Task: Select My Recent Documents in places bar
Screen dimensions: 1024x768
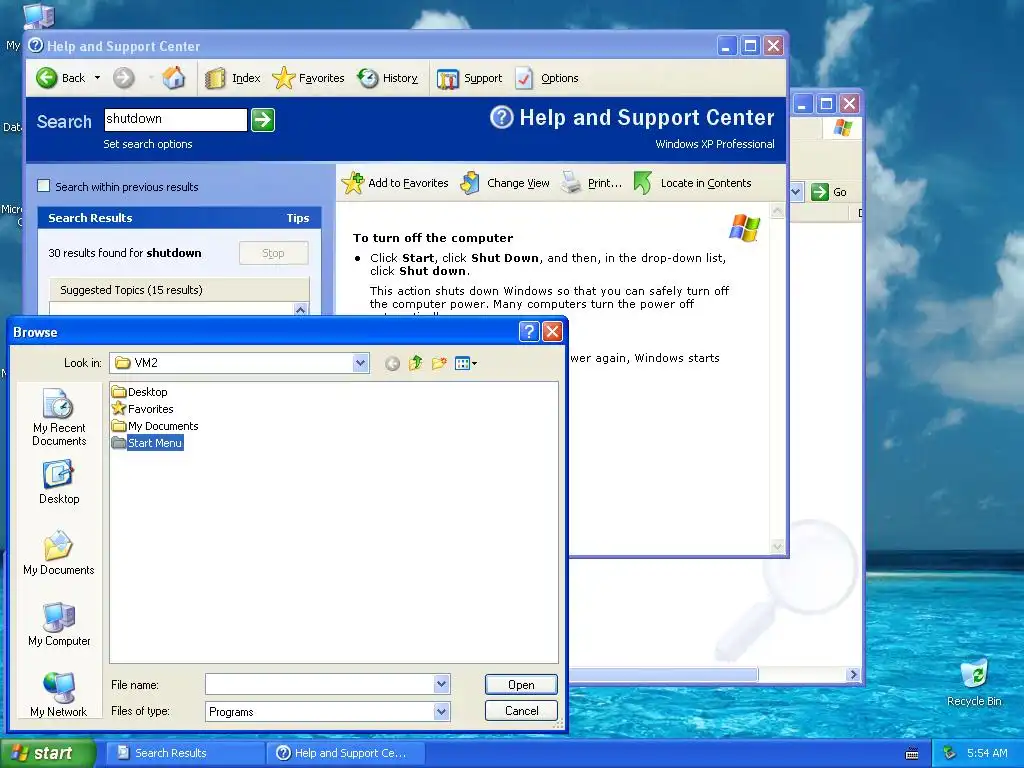Action: point(59,417)
